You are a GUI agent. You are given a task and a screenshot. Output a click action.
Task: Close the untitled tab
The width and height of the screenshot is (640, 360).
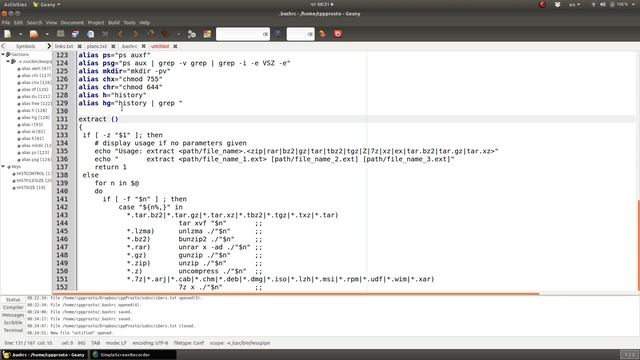(175, 47)
